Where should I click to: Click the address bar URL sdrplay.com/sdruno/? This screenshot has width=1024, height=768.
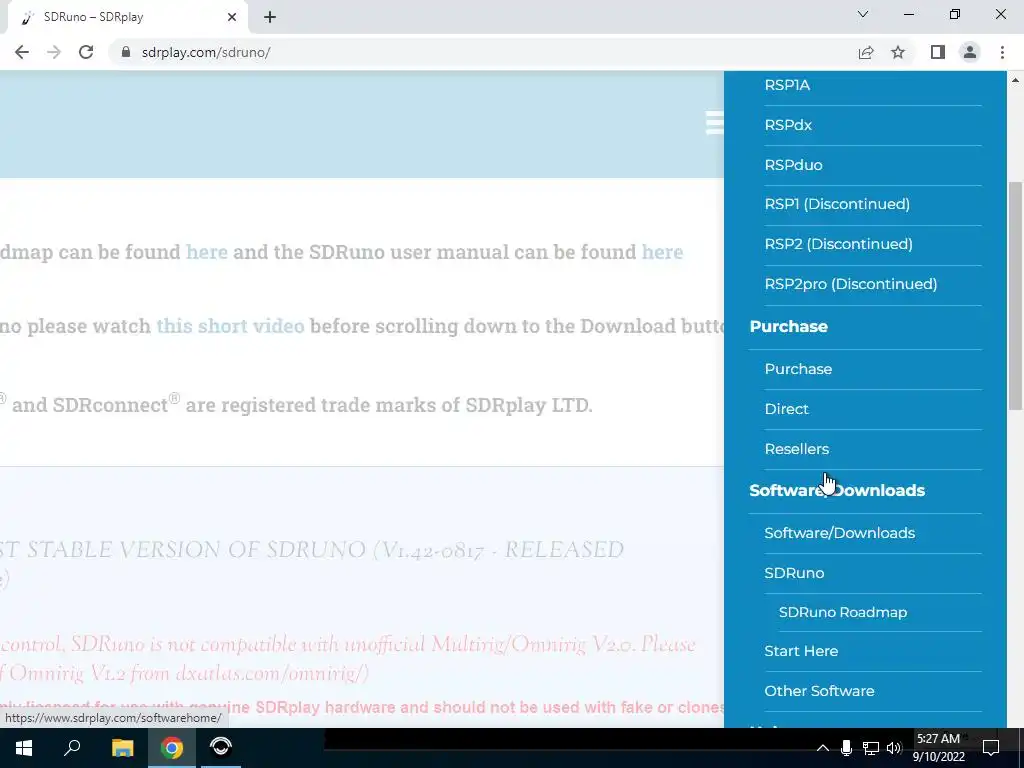(x=206, y=52)
